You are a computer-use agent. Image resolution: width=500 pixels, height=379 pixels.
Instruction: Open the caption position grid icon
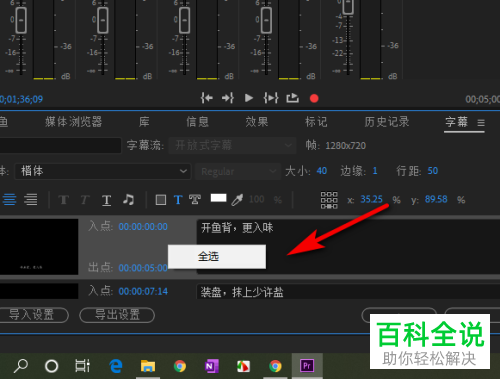(x=329, y=200)
